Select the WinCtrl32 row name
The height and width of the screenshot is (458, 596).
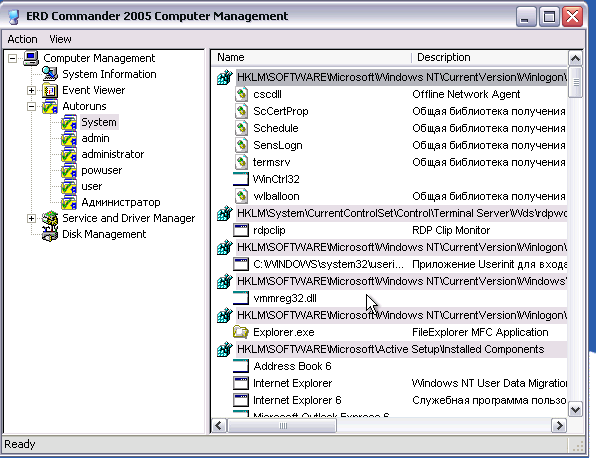(276, 179)
